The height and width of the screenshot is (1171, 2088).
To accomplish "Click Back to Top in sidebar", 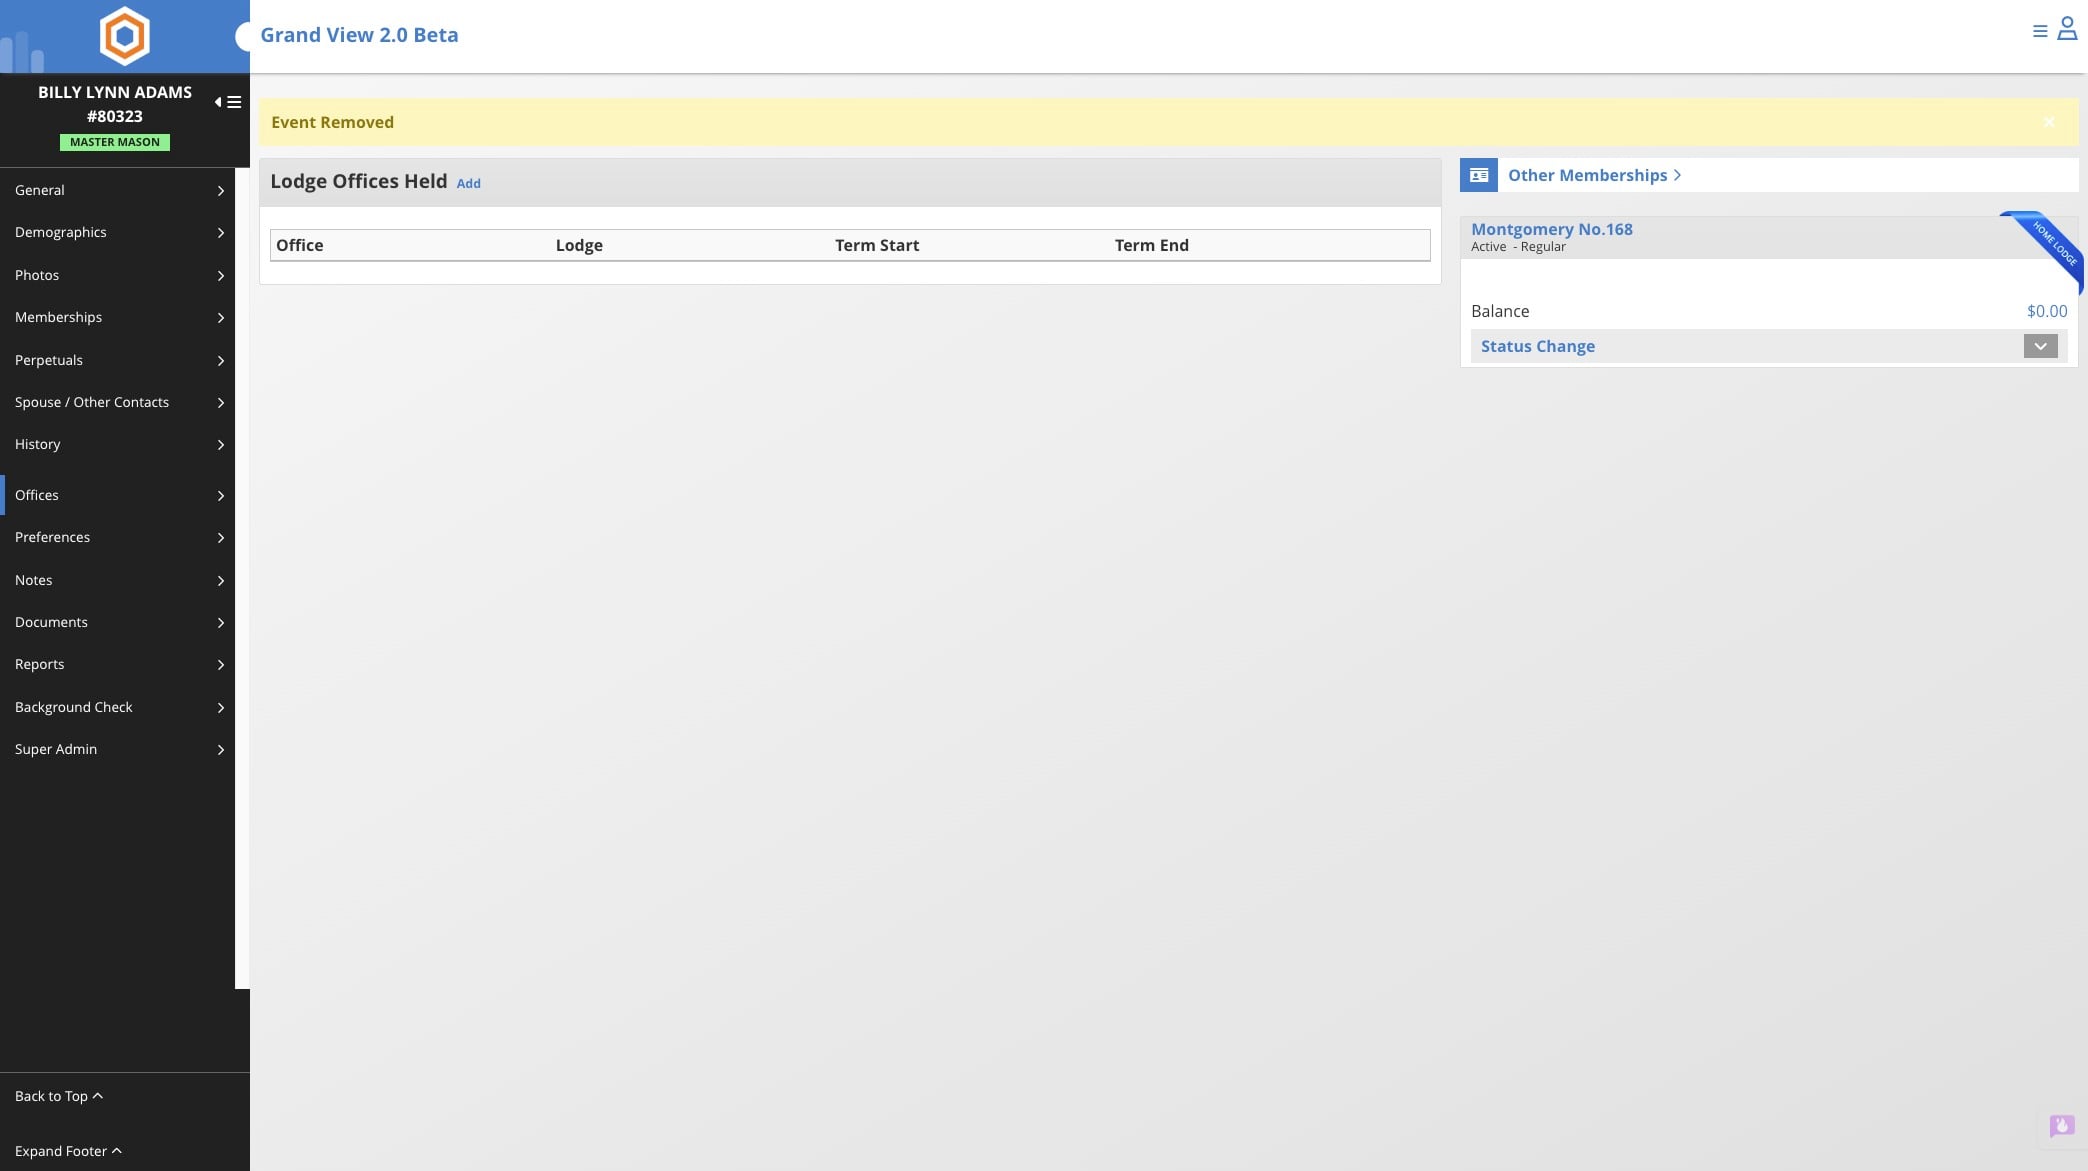I will (x=59, y=1096).
